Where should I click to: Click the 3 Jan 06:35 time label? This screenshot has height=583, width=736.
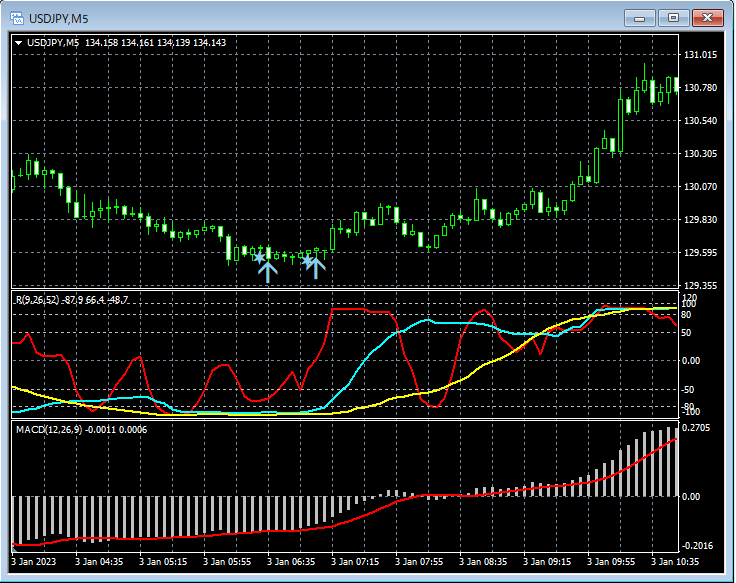(291, 561)
